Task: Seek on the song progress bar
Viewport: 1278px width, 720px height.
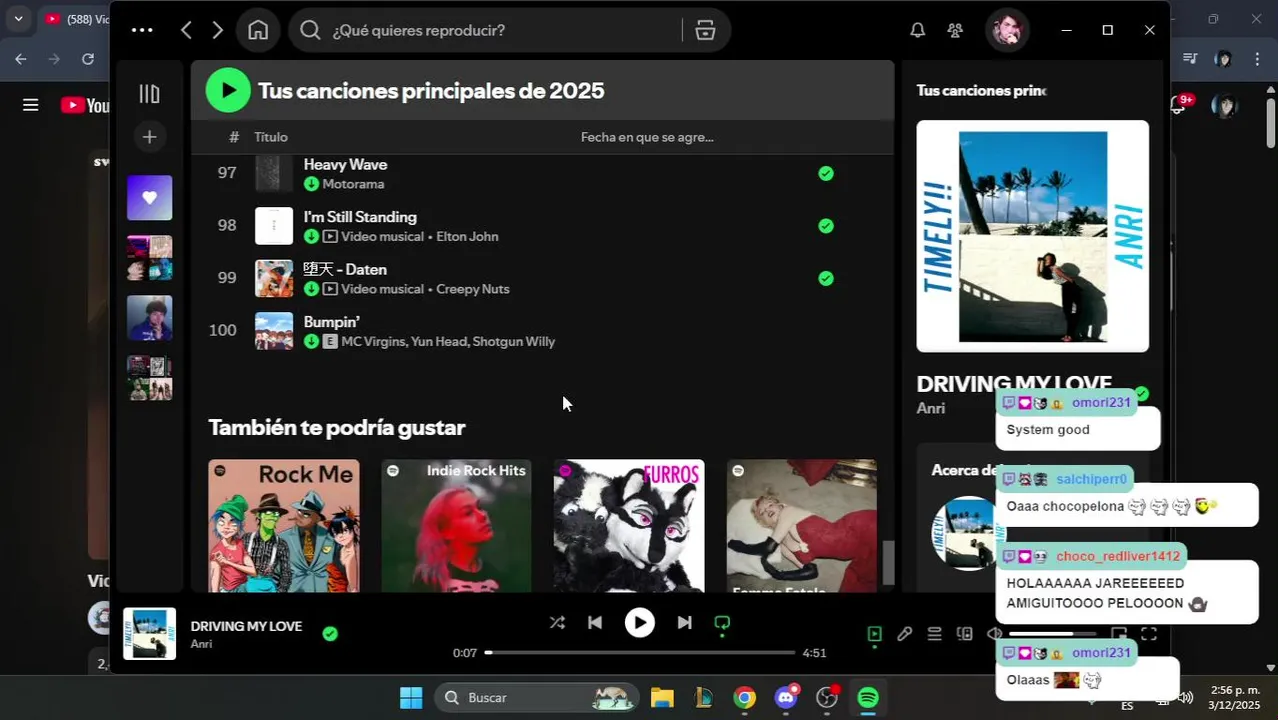Action: click(640, 652)
